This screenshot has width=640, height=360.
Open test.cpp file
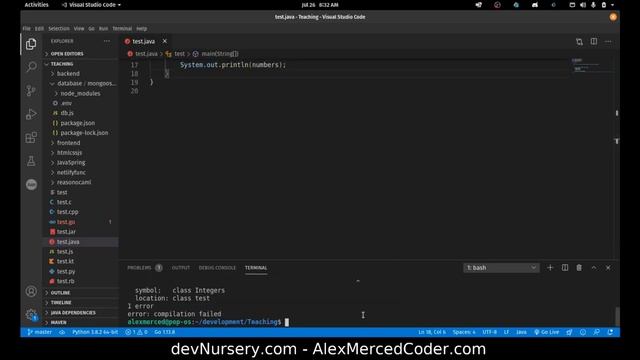click(81, 212)
